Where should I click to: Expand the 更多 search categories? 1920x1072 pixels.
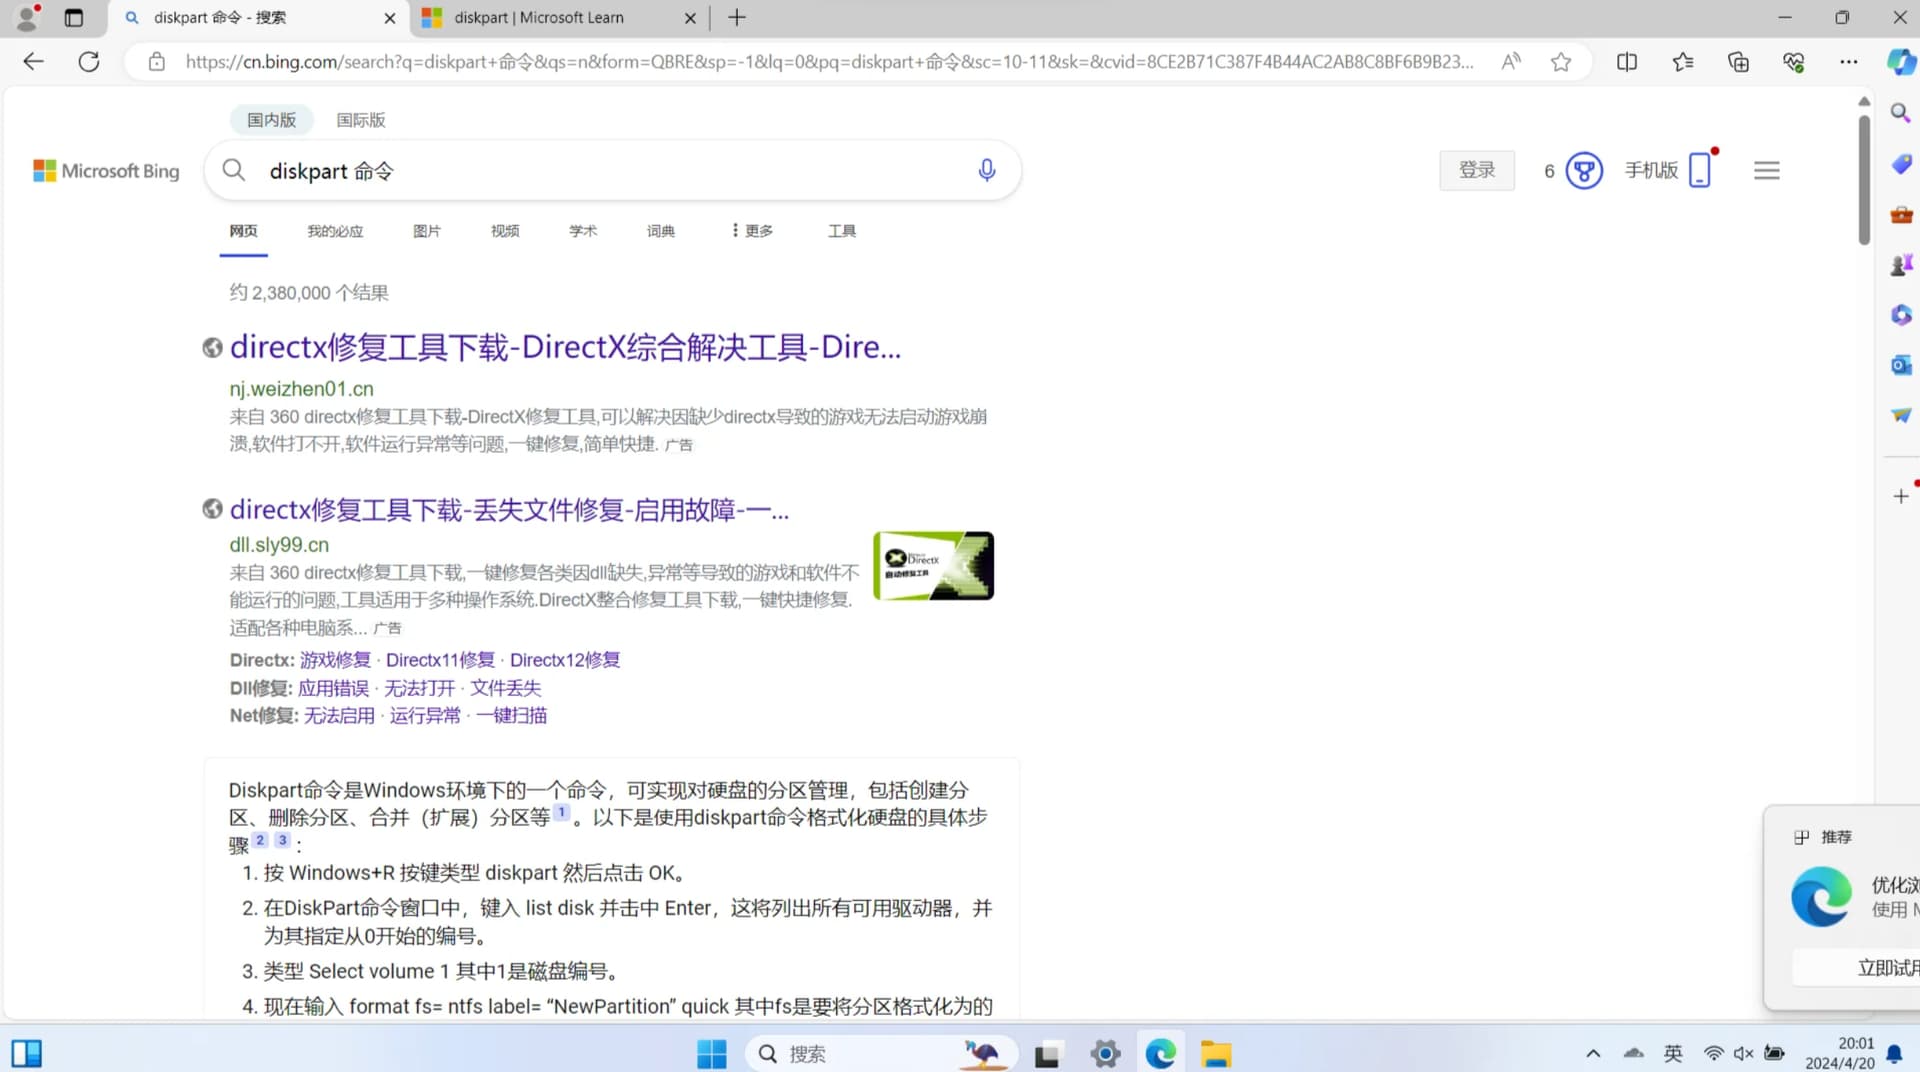point(752,231)
